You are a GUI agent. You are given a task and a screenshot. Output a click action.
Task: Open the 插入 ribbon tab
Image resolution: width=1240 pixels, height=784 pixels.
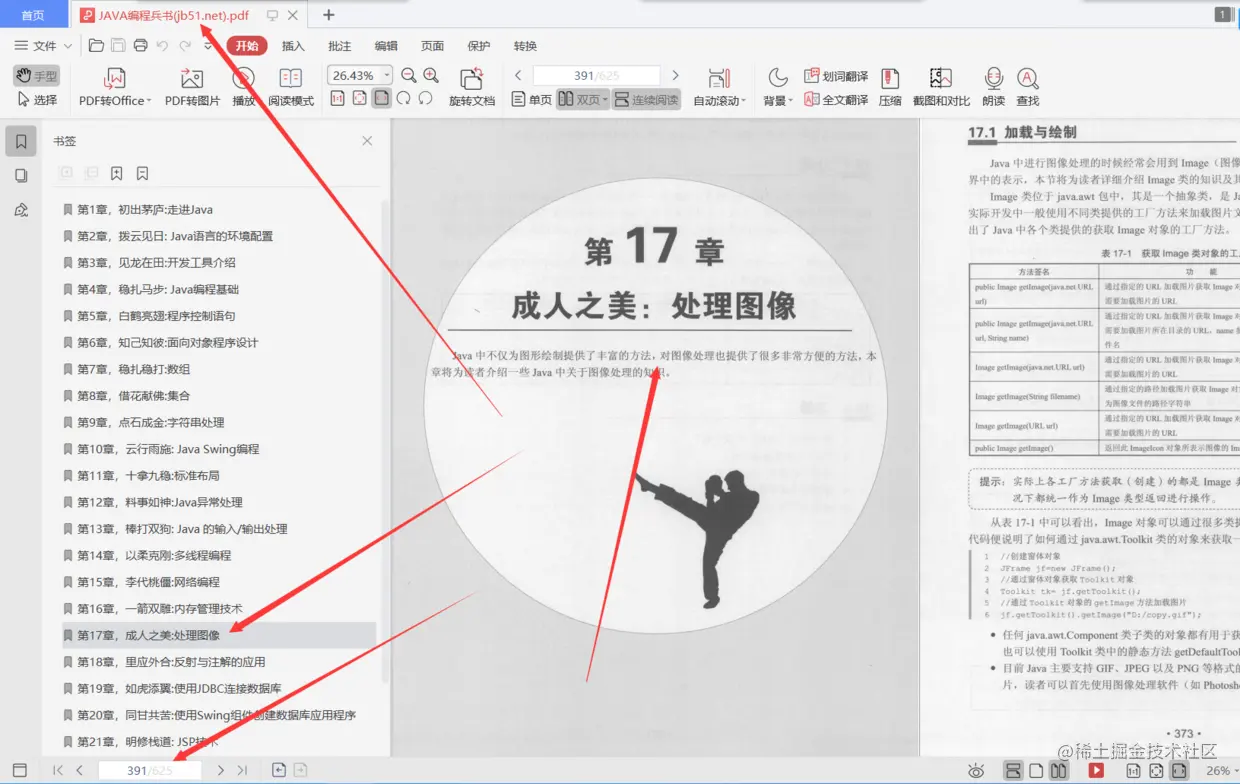tap(293, 45)
